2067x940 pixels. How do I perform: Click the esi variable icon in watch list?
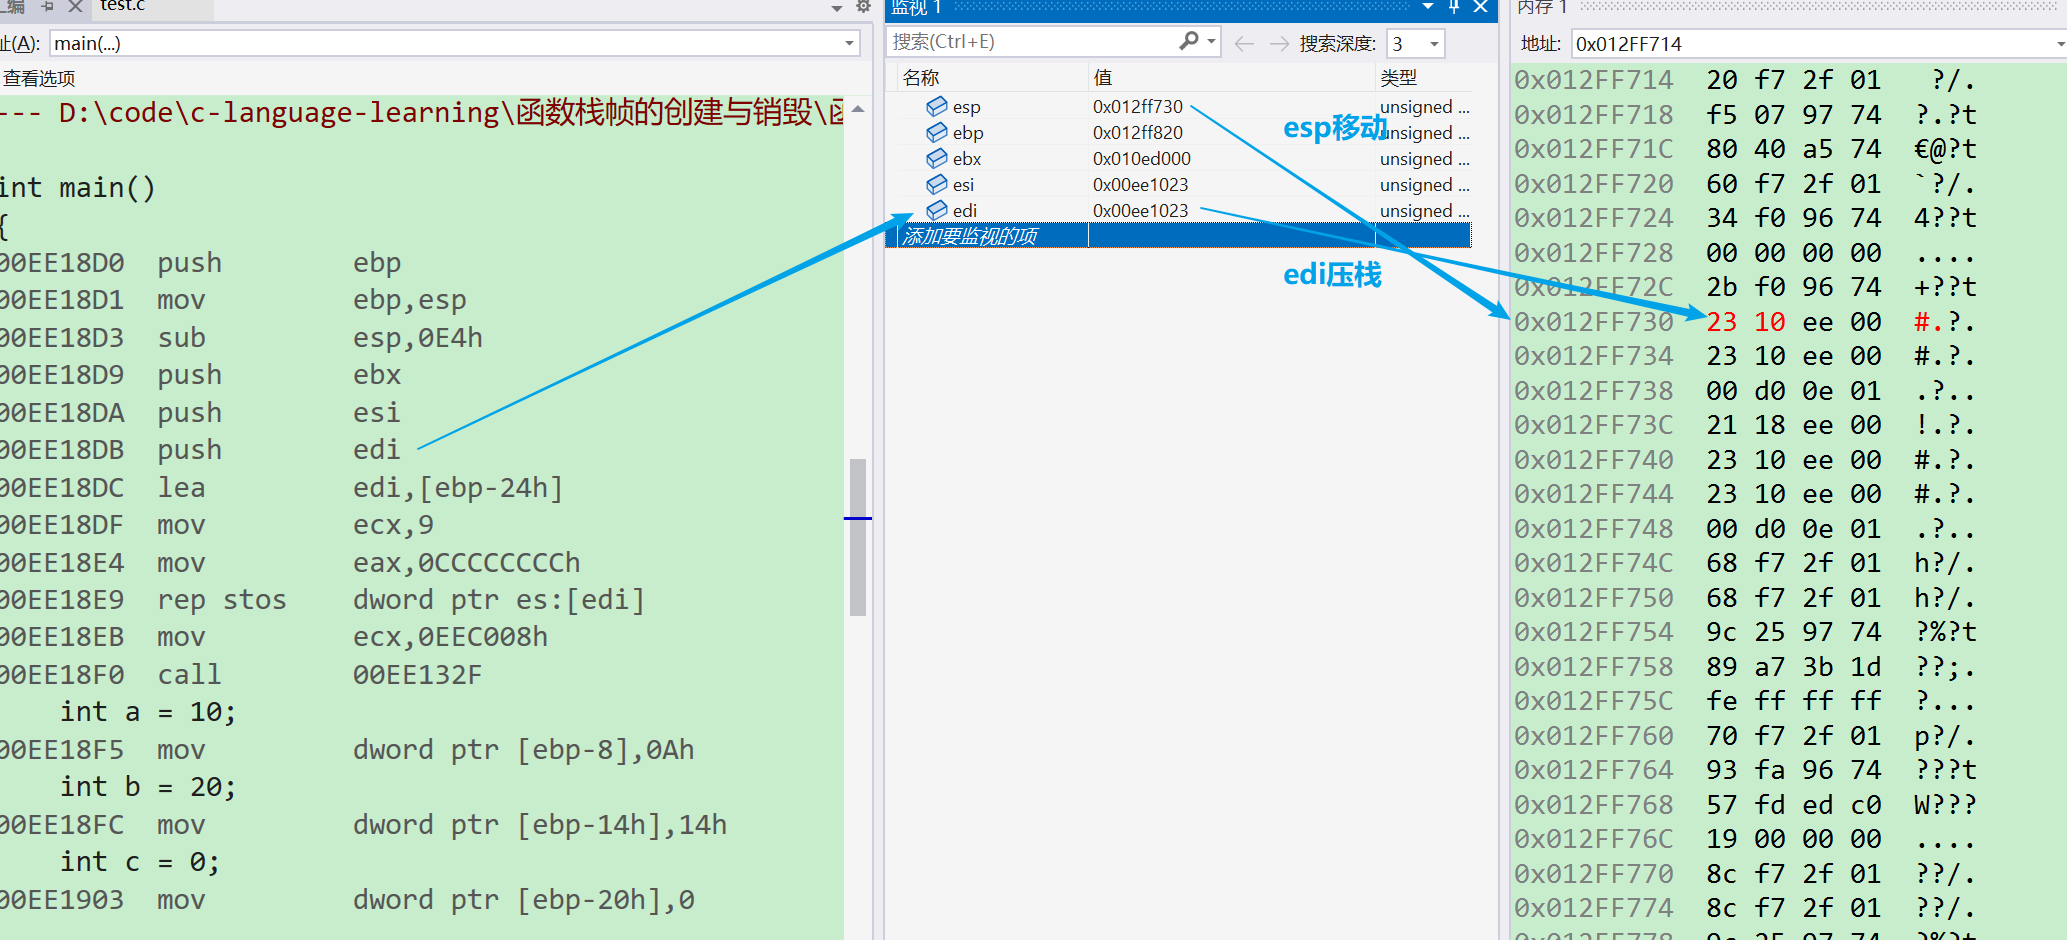[936, 184]
